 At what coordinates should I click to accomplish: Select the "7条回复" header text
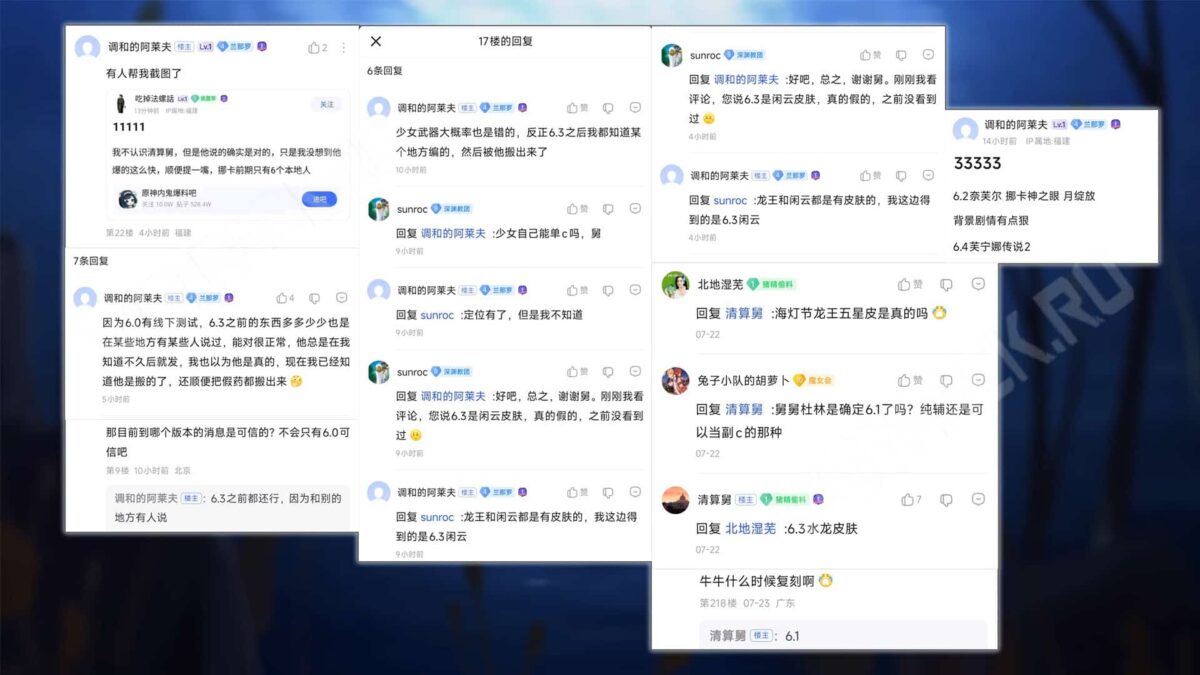coord(91,260)
